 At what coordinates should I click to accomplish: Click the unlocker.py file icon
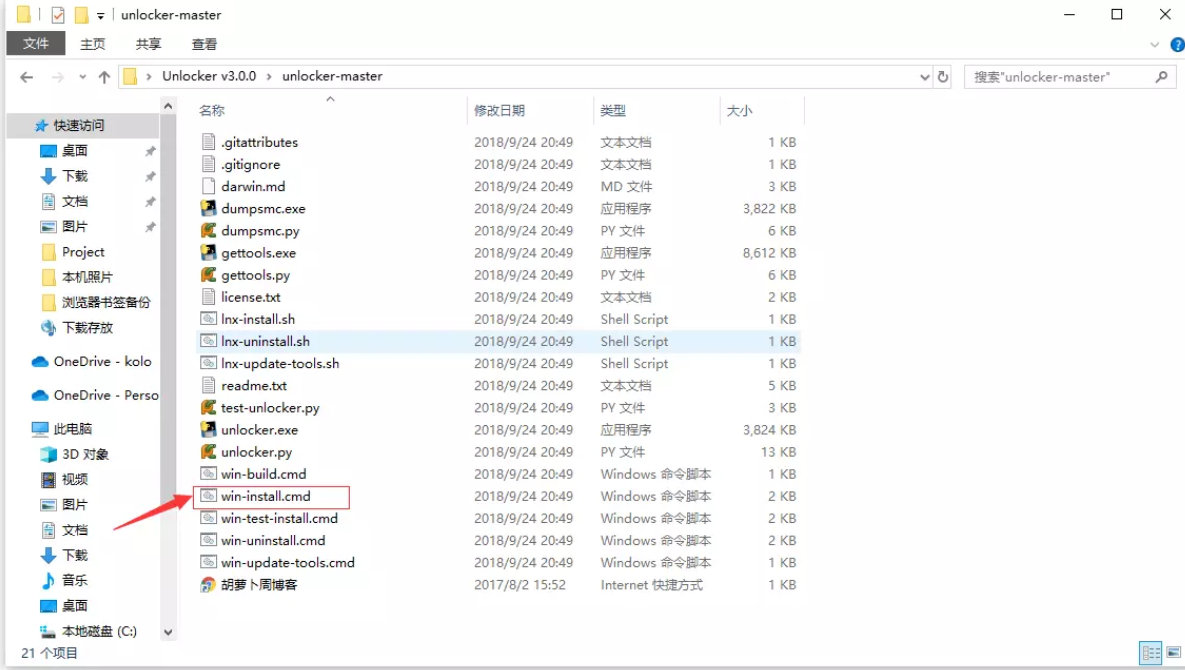(x=209, y=452)
